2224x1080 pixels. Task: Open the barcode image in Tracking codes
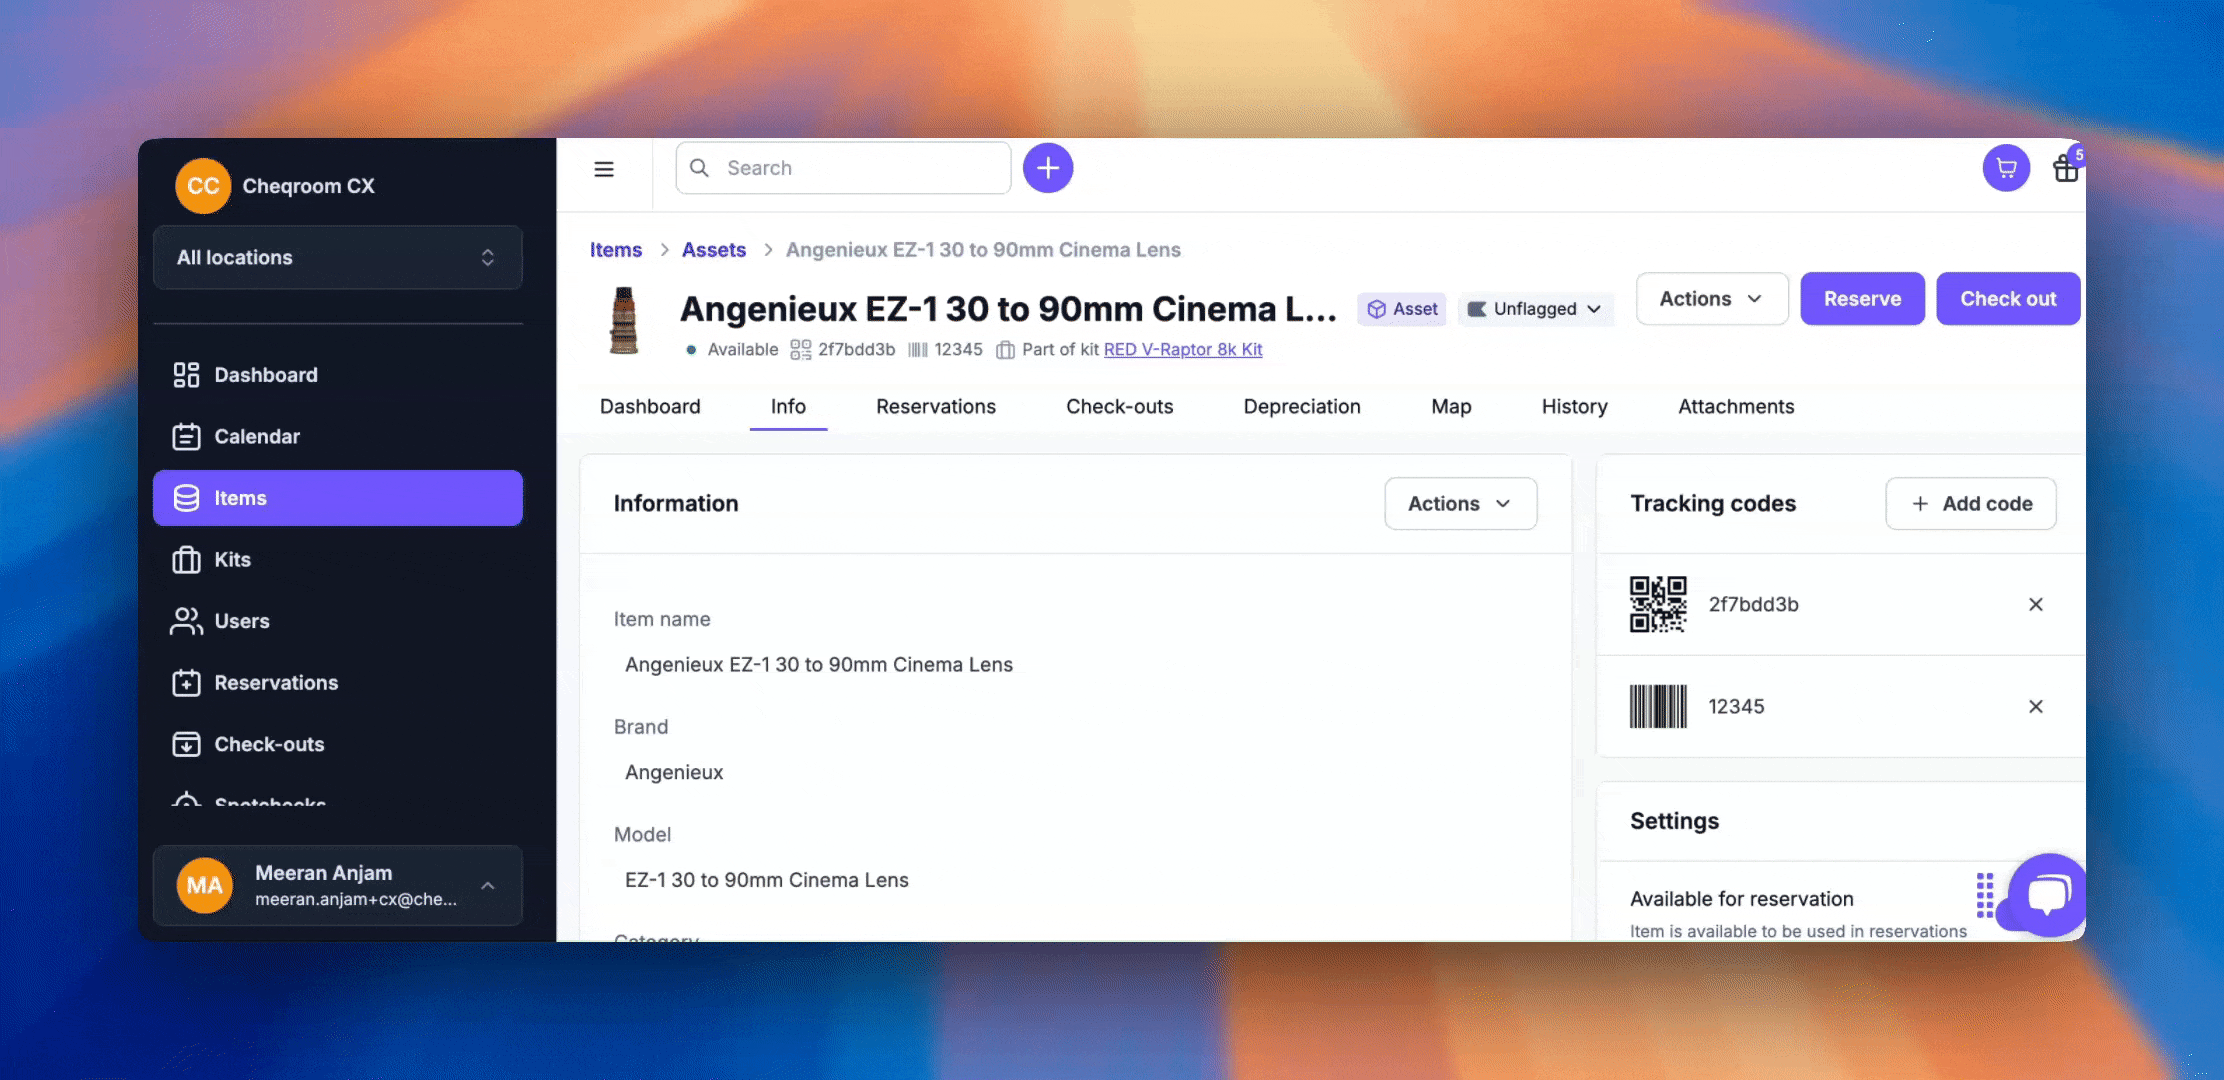pos(1658,706)
